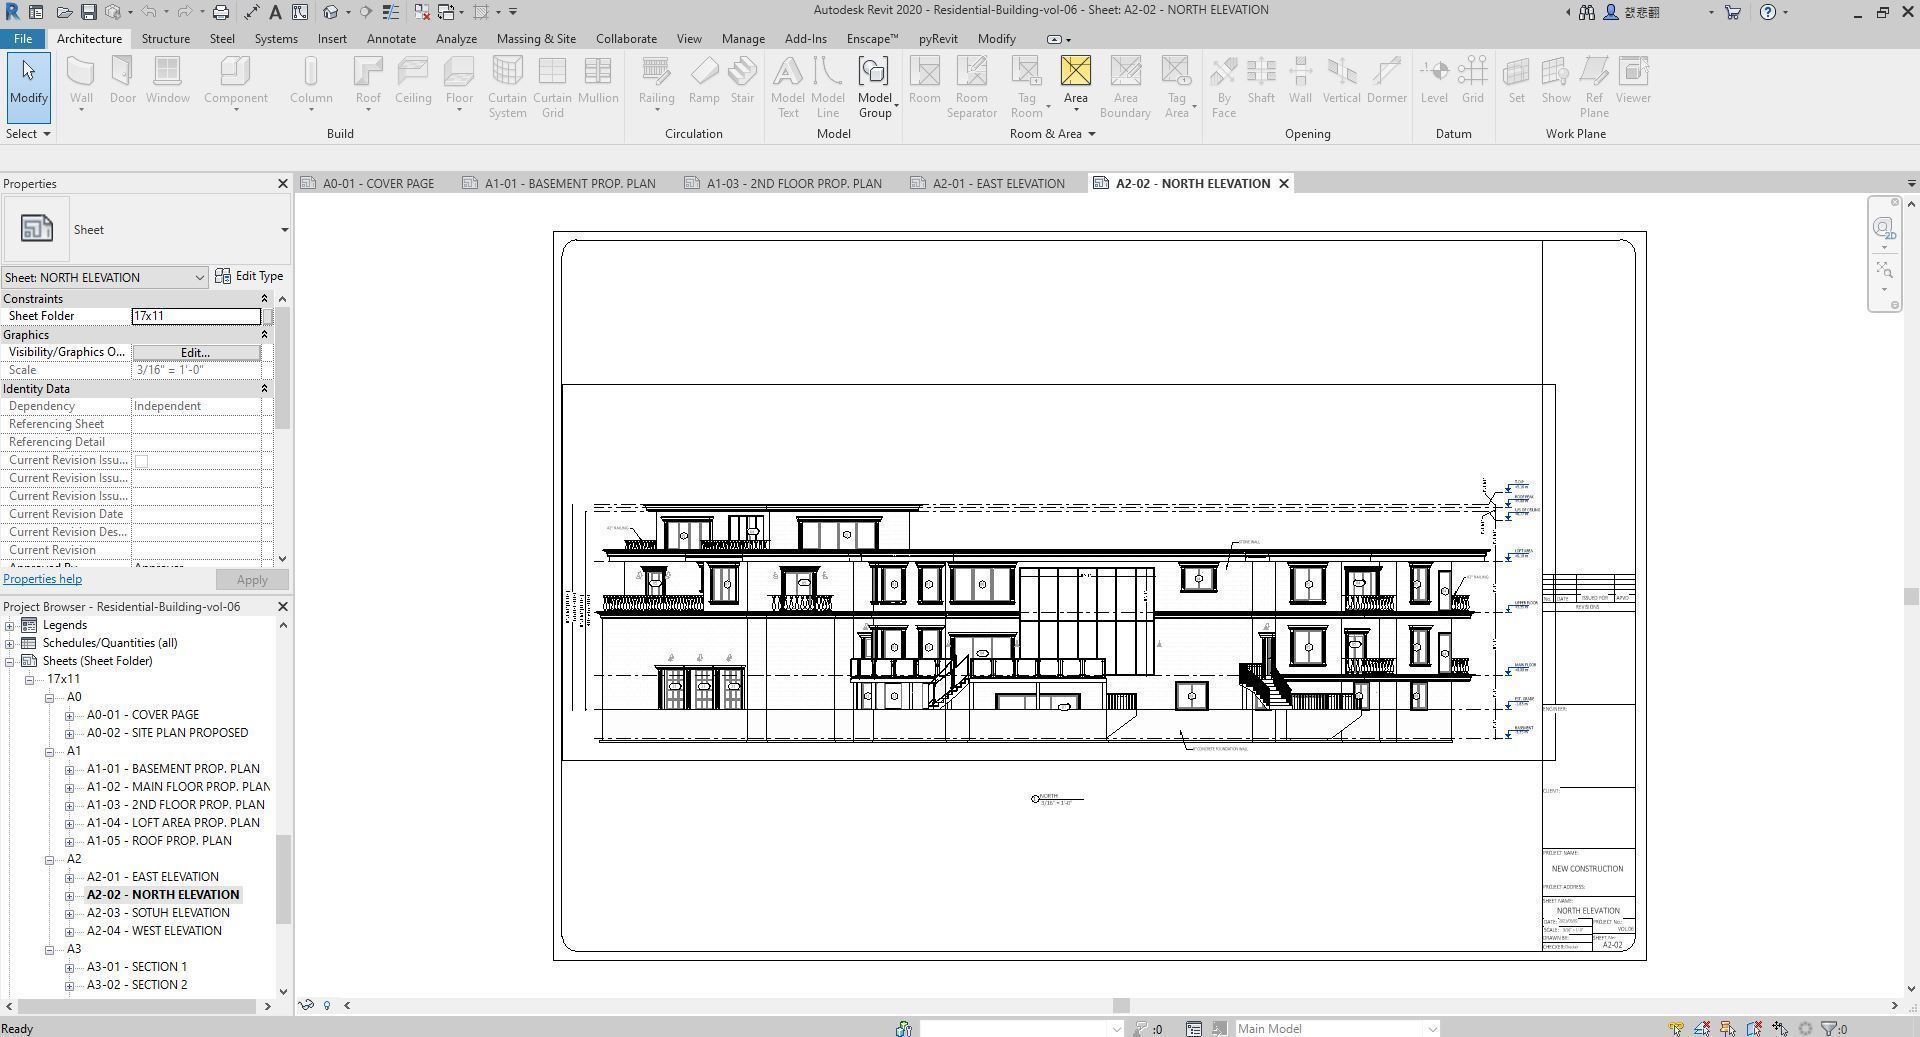Open the Select panel dropdown
Image resolution: width=1920 pixels, height=1037 pixels.
coord(28,134)
